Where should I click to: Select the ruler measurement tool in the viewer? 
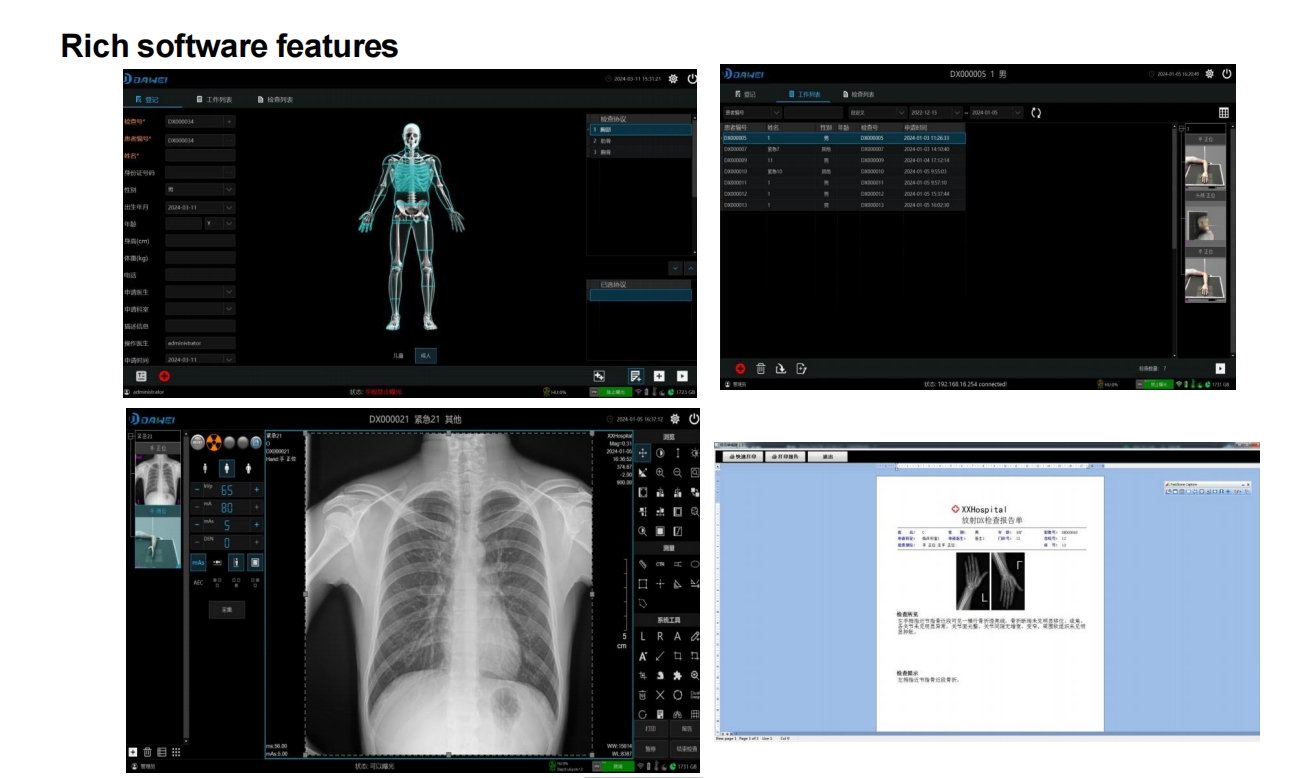click(x=643, y=564)
